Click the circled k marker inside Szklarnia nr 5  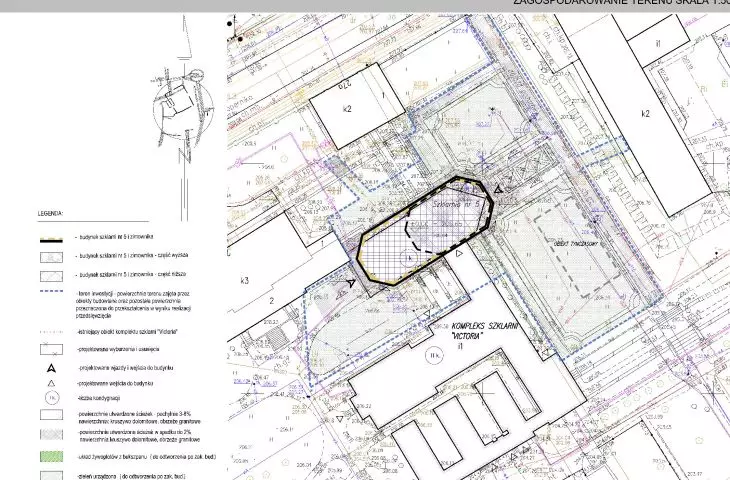408,257
